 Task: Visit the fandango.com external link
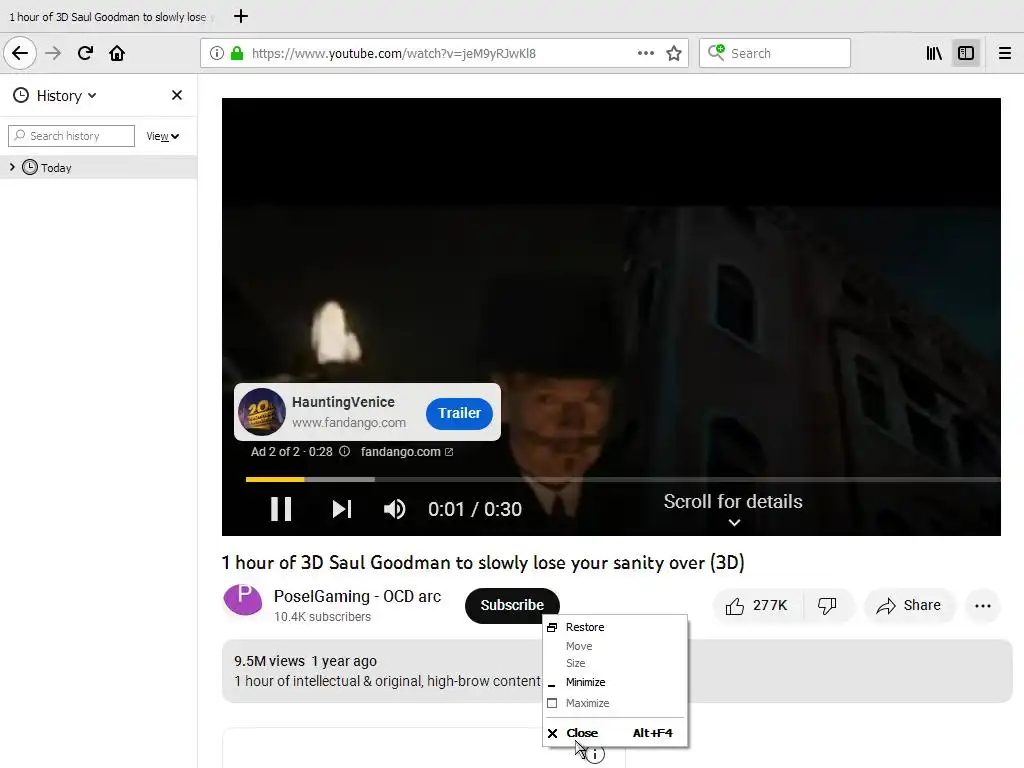[406, 451]
